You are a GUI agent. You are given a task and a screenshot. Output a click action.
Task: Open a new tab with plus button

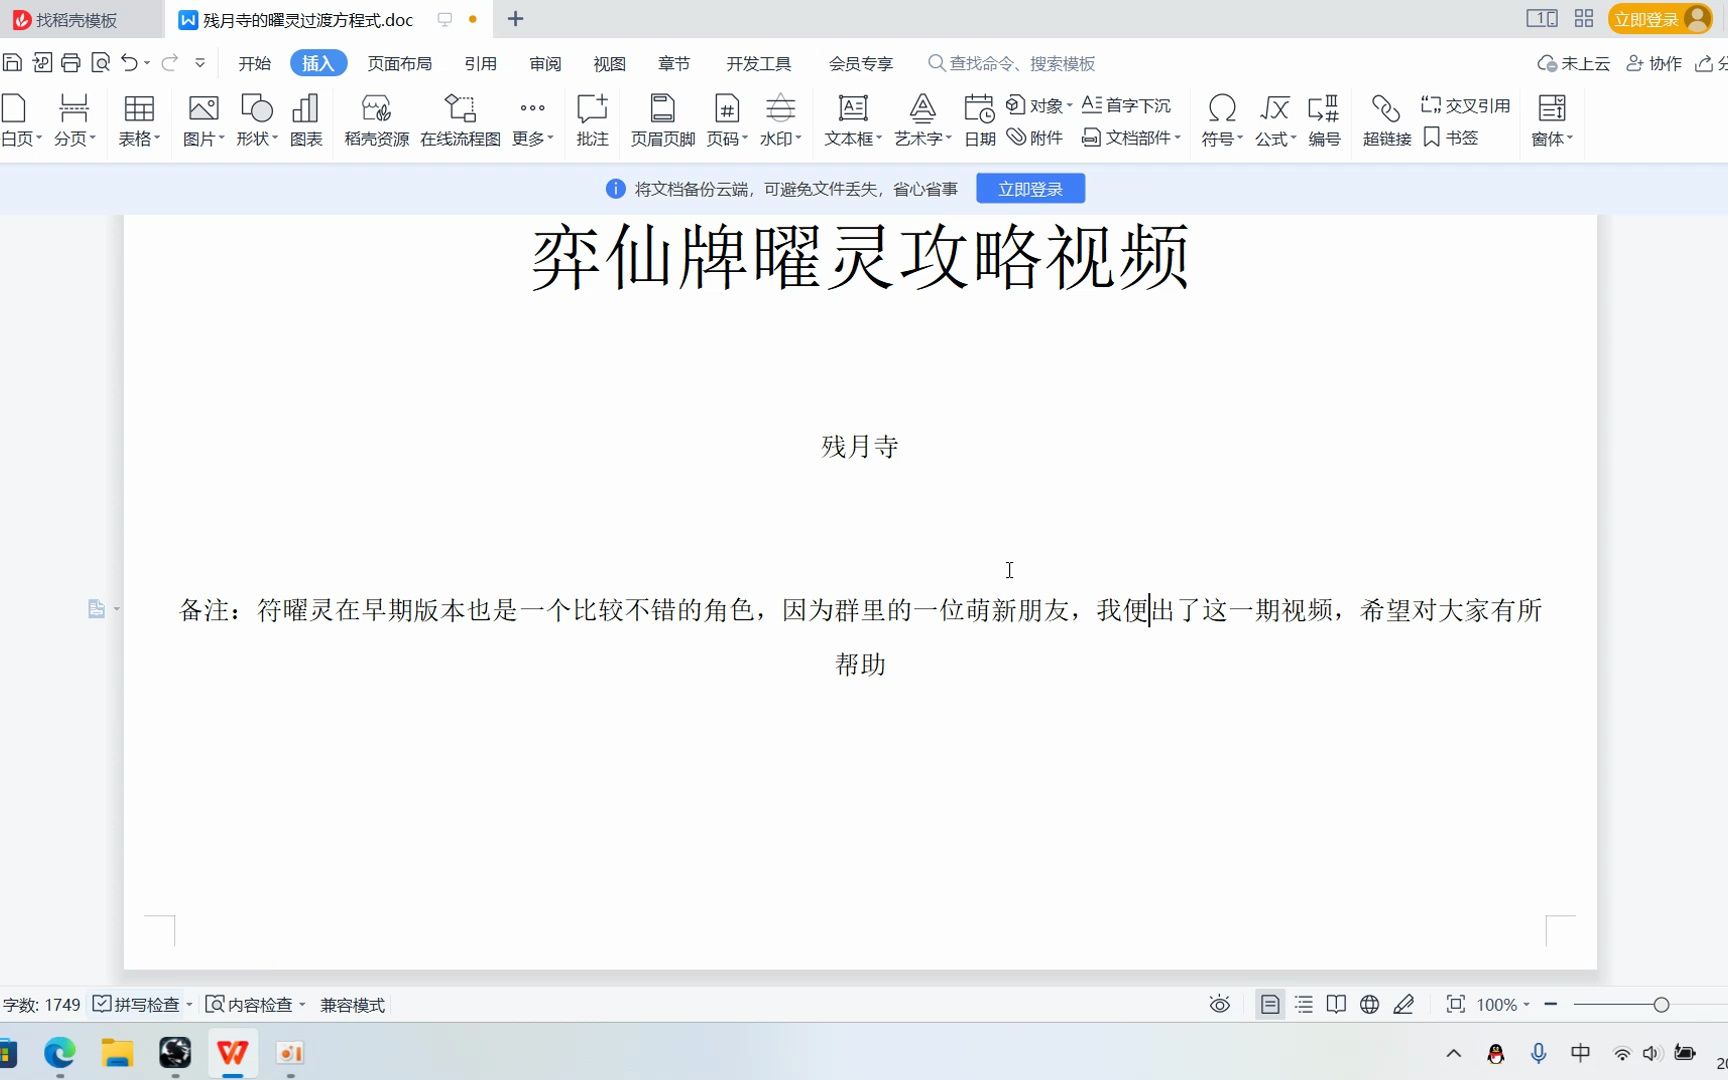click(x=515, y=19)
